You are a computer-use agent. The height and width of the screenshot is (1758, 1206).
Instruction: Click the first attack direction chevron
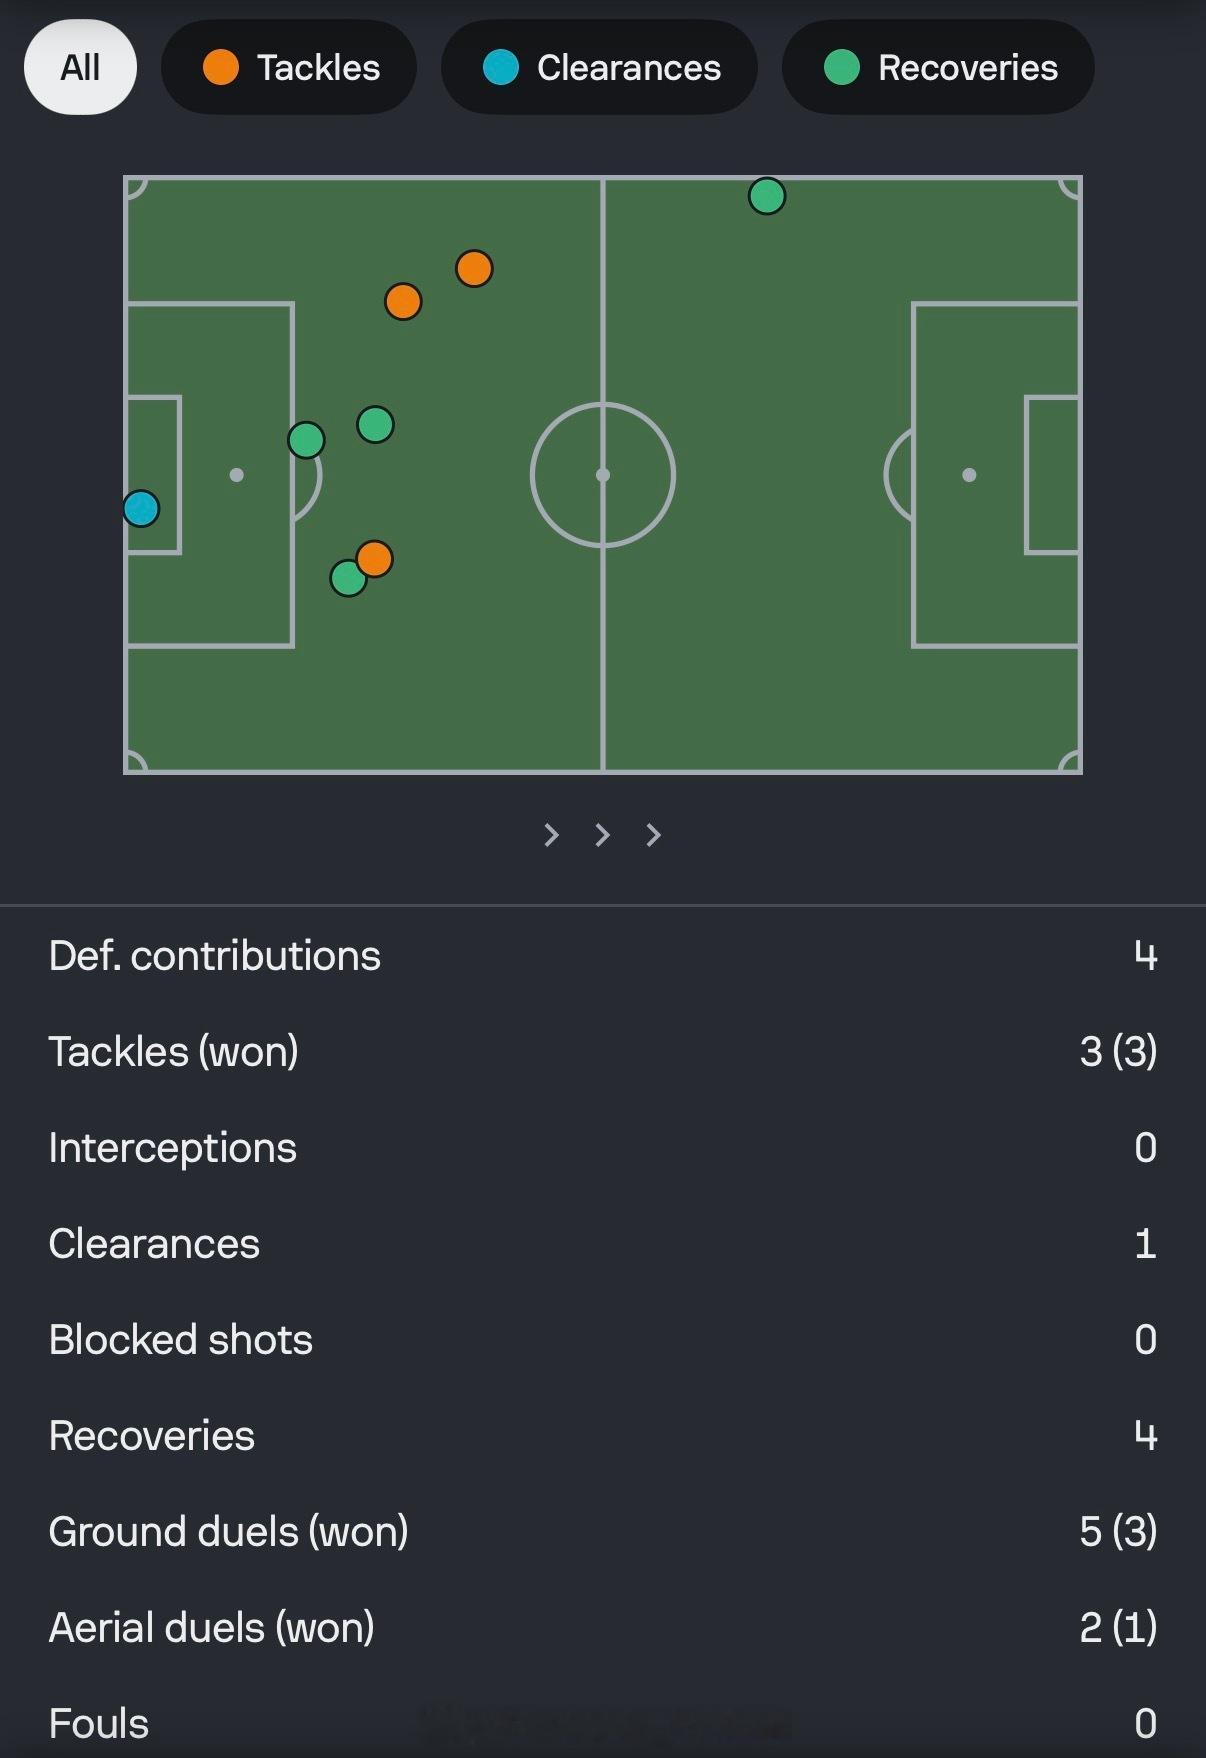pos(551,835)
